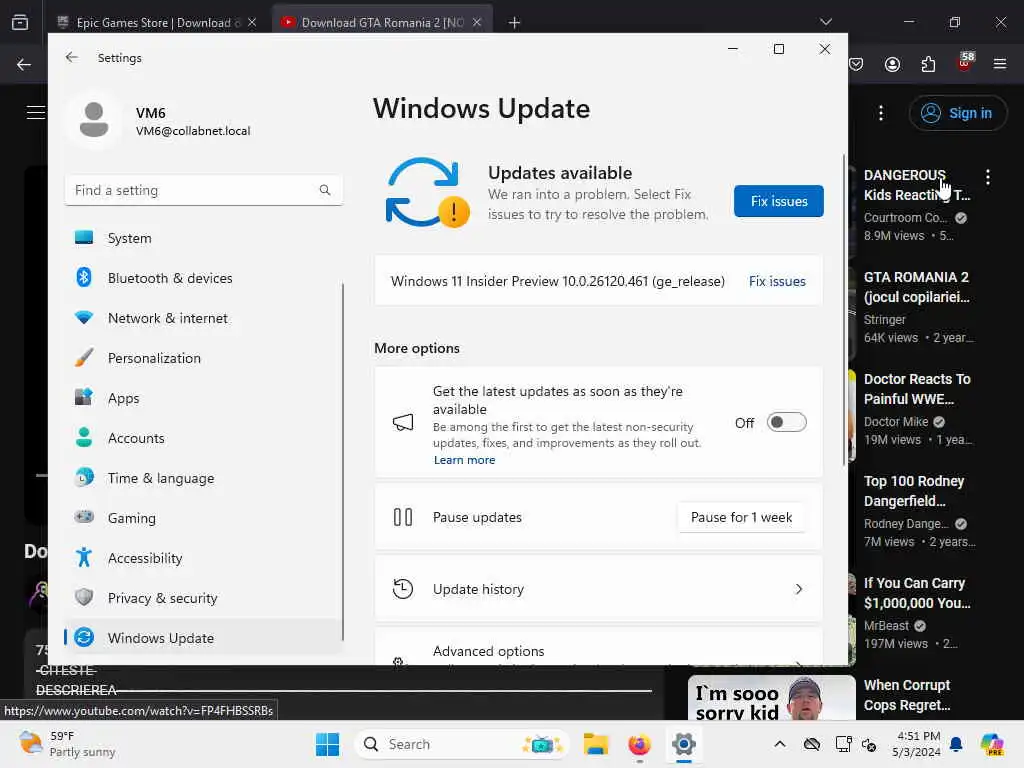
Task: Click YouTube Sign in button
Action: 957,113
